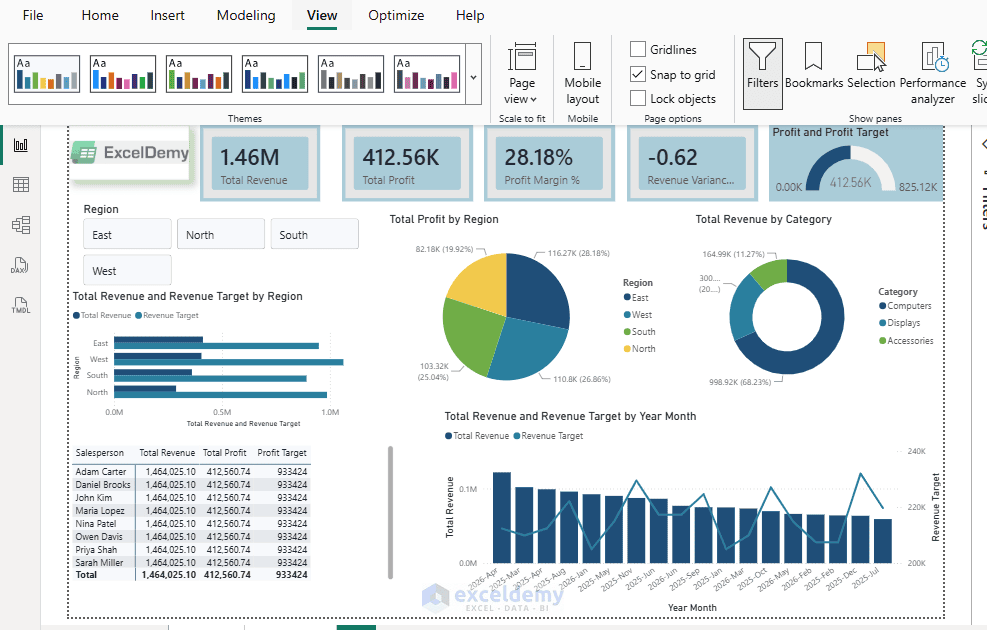Image resolution: width=987 pixels, height=630 pixels.
Task: Open the Selection pane
Action: (x=871, y=65)
